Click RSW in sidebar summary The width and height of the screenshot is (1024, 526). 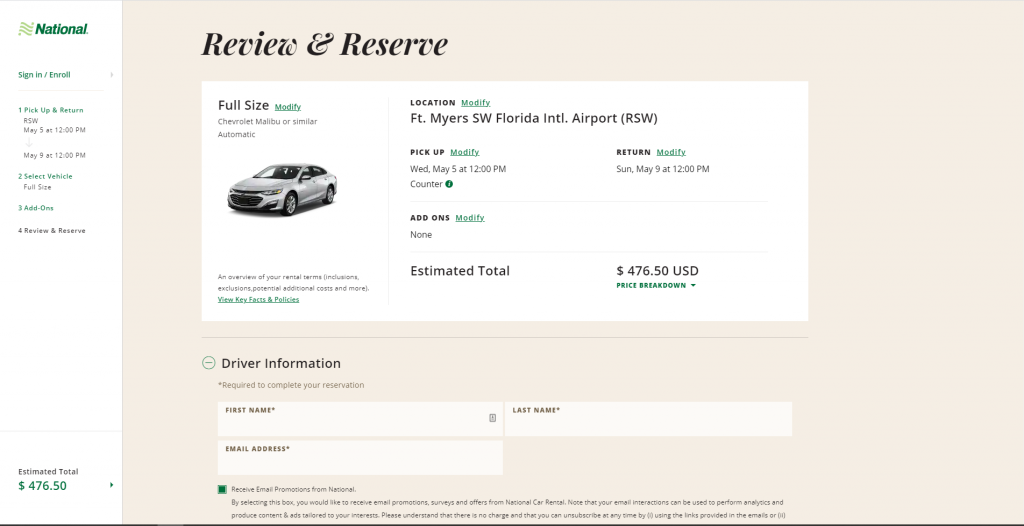coord(31,121)
